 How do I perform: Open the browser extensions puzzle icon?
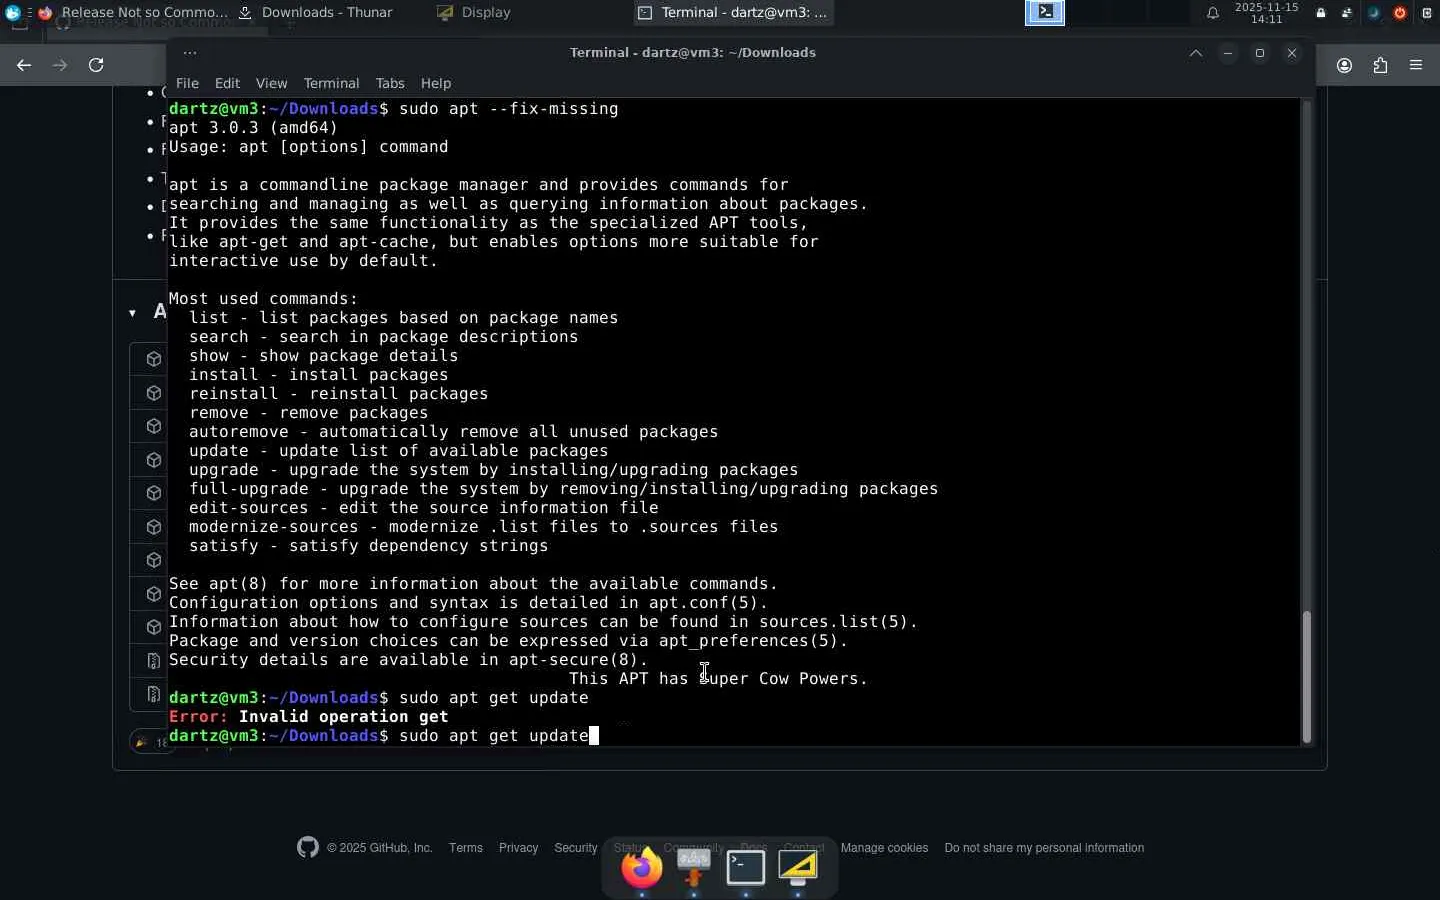point(1381,66)
